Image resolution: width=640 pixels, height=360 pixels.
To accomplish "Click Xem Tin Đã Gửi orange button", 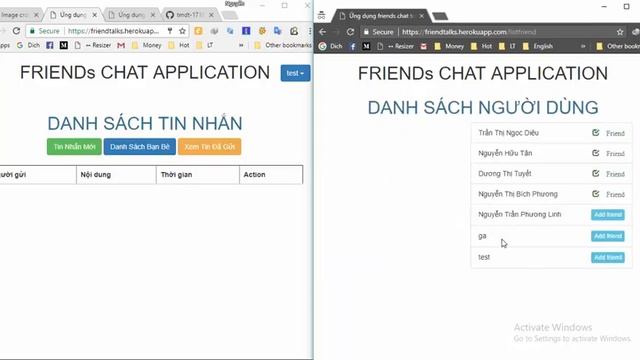I will click(209, 147).
